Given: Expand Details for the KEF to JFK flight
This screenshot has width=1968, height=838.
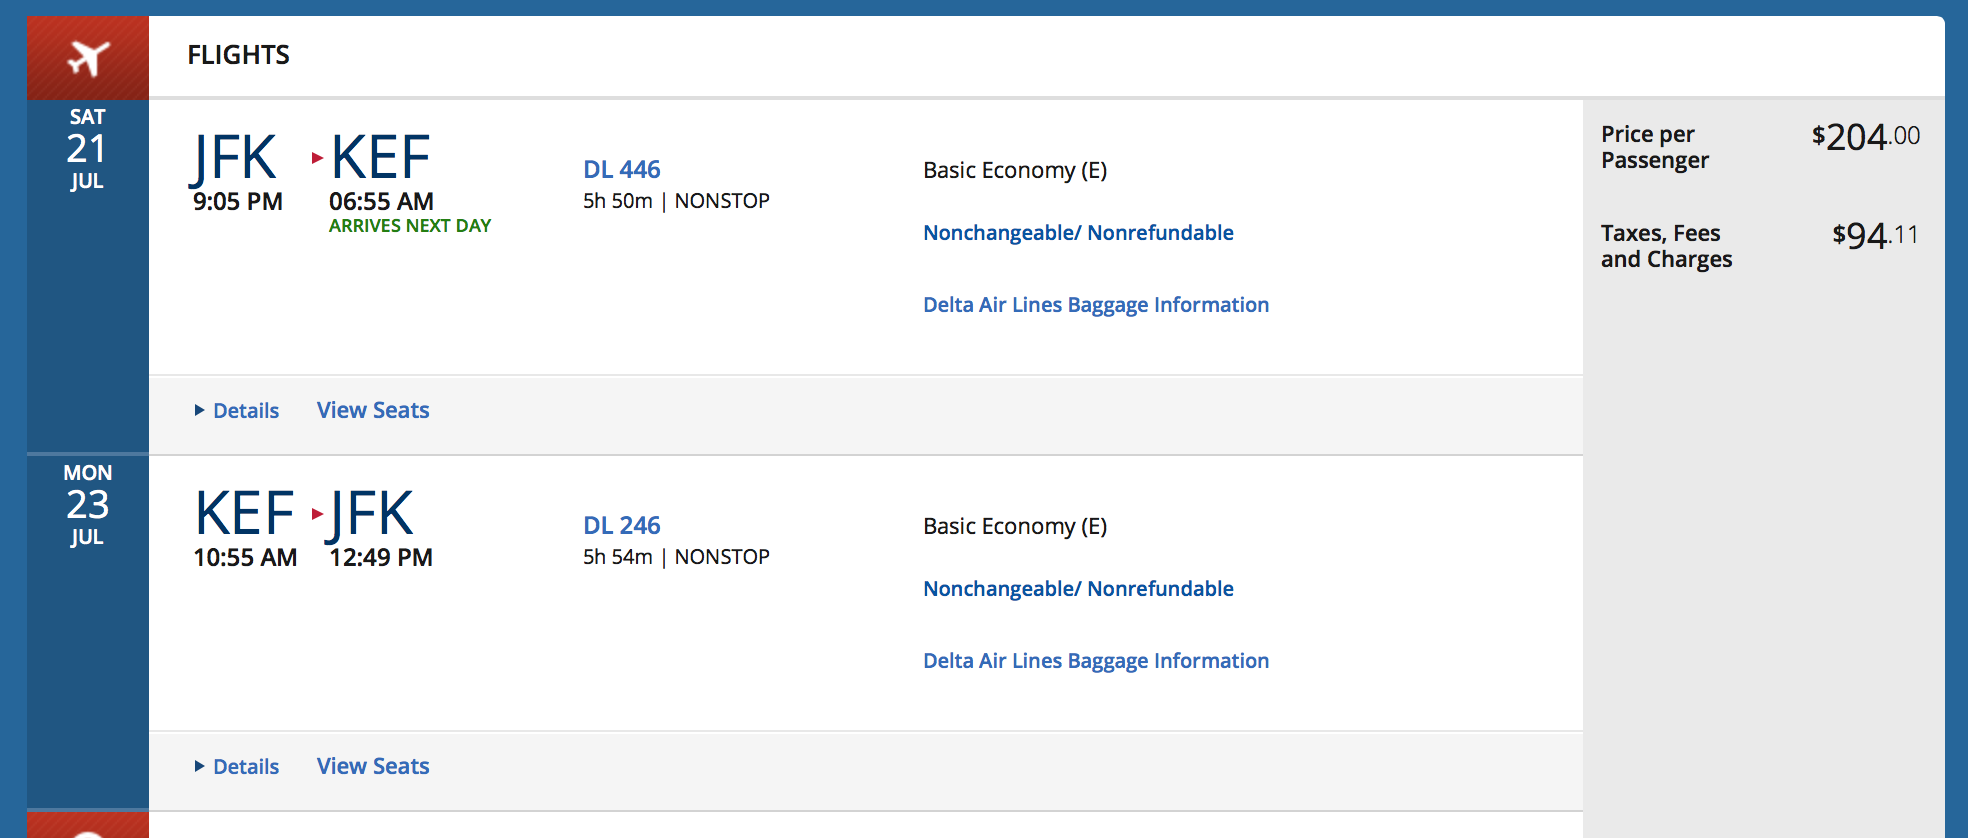Looking at the screenshot, I should [245, 766].
